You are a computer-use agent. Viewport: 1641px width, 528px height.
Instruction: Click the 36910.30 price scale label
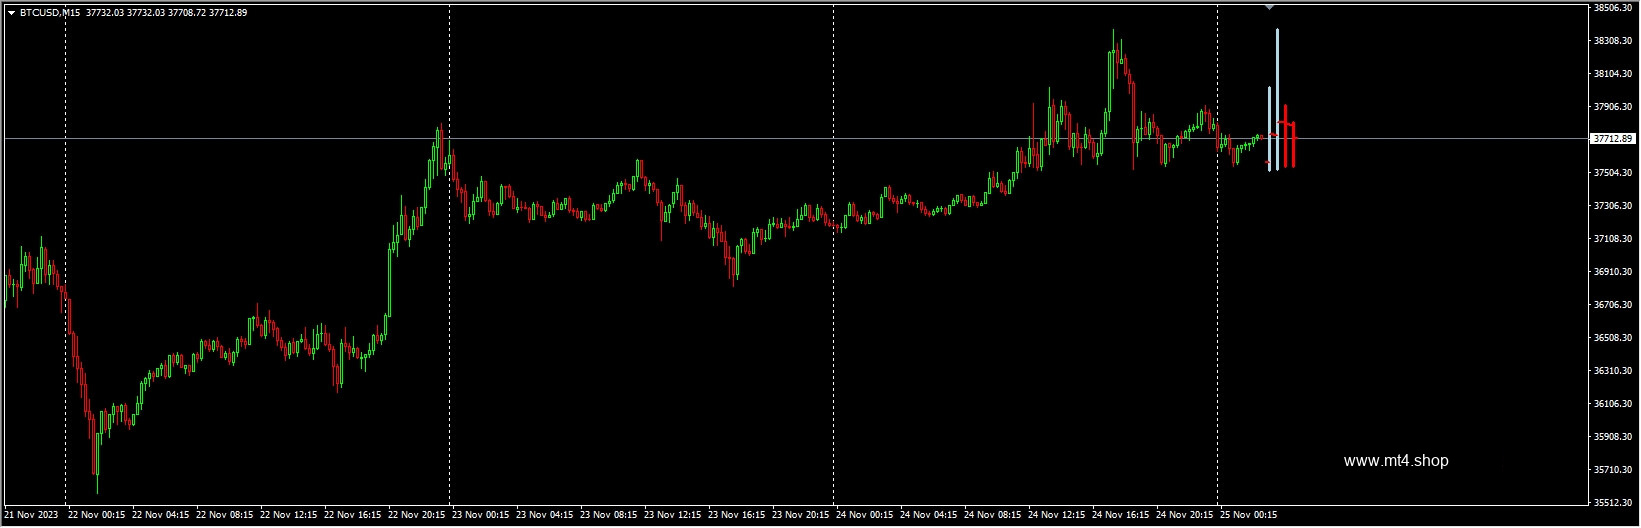point(1613,272)
